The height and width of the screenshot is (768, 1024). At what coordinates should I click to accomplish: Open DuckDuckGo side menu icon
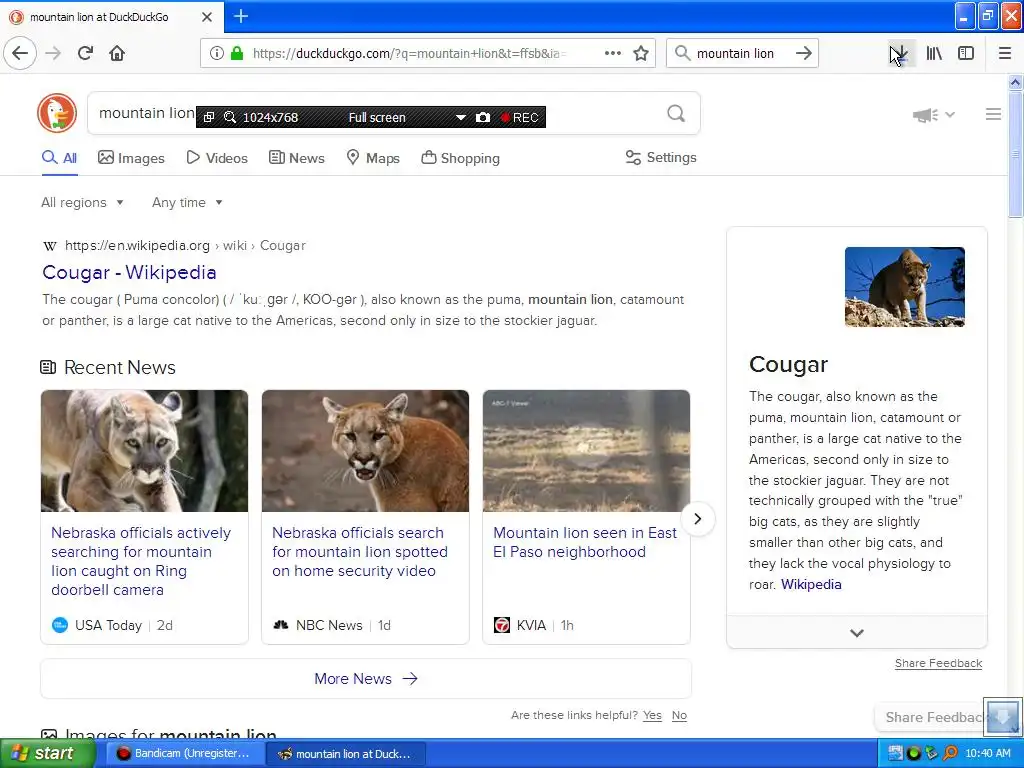click(993, 114)
